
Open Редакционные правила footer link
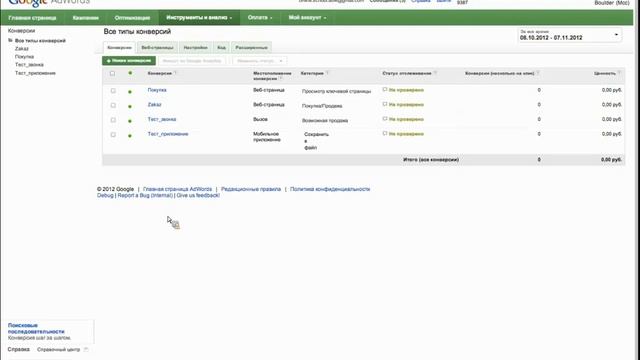pos(251,189)
